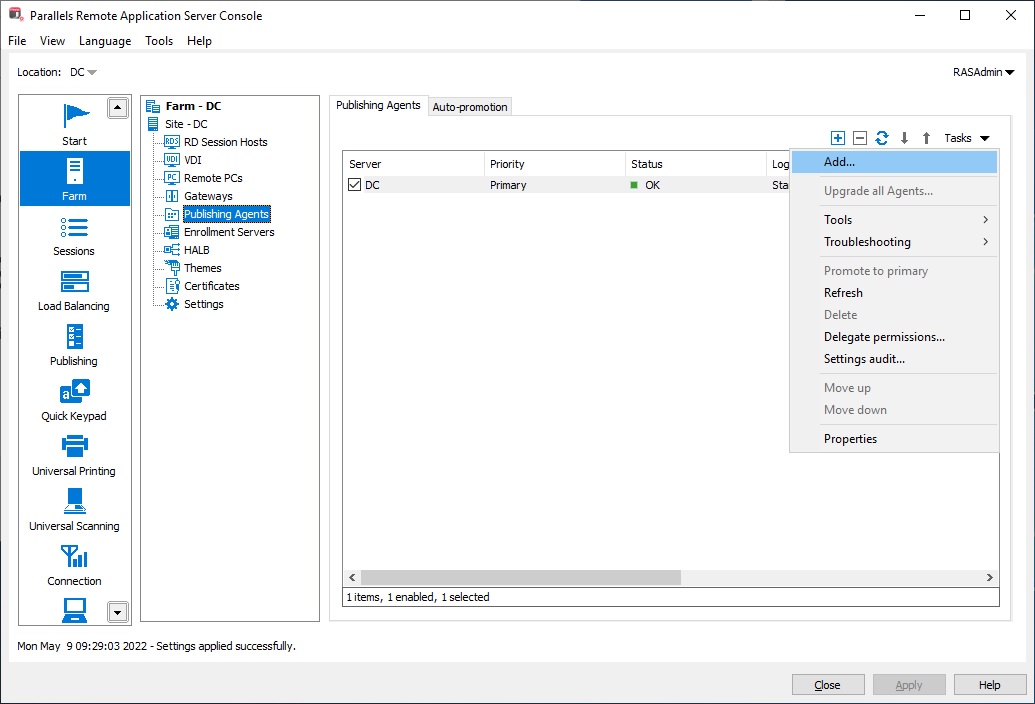Expand the Tools submenu arrow
The image size is (1035, 704).
tap(985, 220)
